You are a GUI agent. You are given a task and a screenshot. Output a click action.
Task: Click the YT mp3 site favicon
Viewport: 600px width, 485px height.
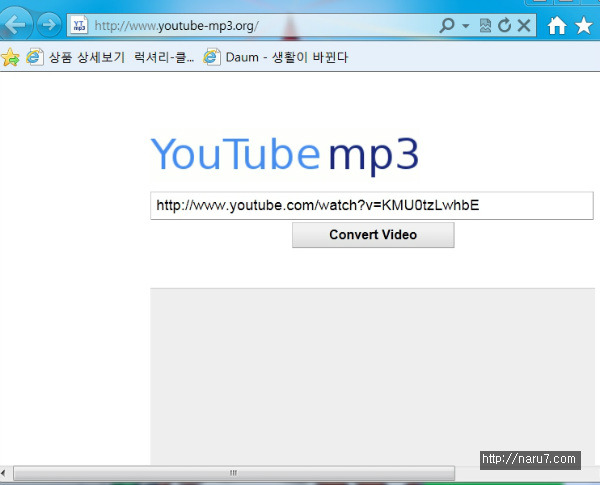pos(79,25)
